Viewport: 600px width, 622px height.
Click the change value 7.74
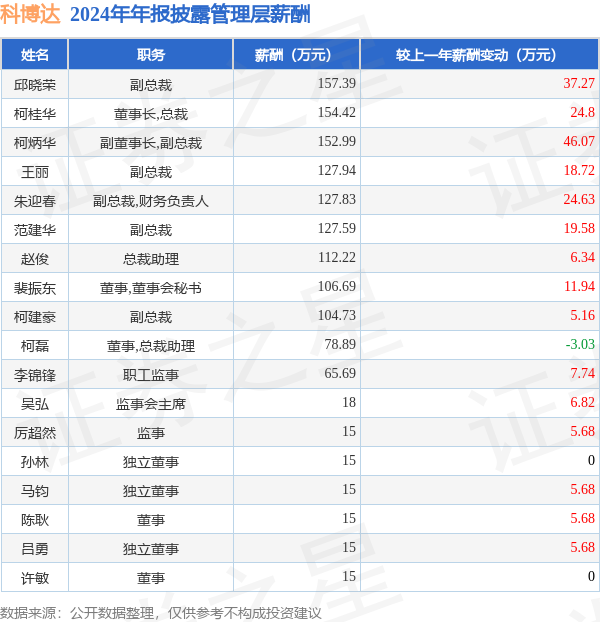(583, 373)
